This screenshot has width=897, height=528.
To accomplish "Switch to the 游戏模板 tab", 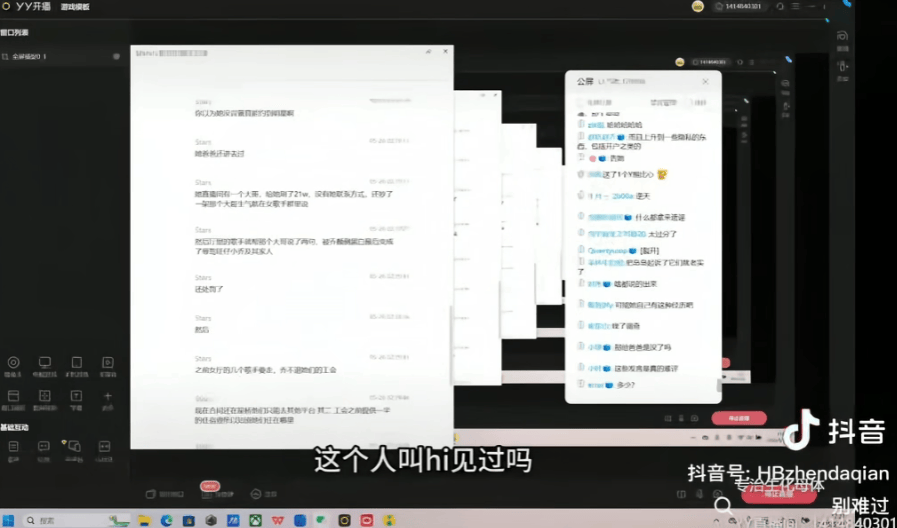I will click(x=74, y=6).
